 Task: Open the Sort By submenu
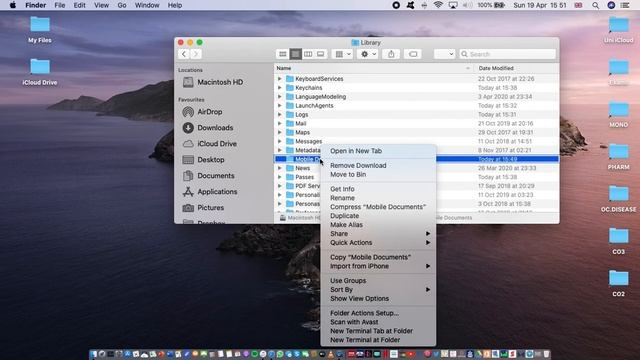point(378,290)
